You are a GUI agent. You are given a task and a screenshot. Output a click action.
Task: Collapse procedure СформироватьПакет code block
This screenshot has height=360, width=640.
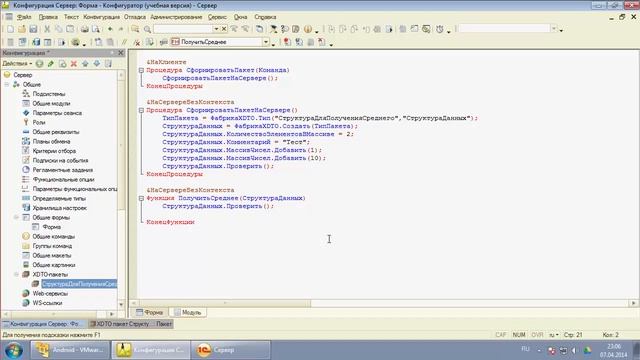tap(141, 70)
